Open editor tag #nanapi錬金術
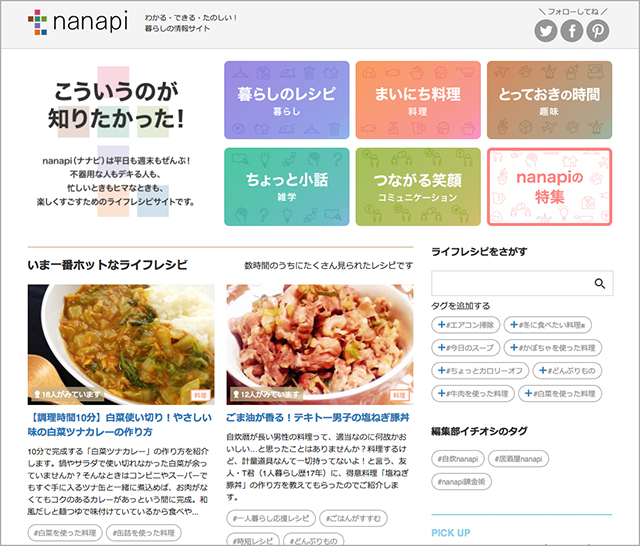 (x=462, y=482)
